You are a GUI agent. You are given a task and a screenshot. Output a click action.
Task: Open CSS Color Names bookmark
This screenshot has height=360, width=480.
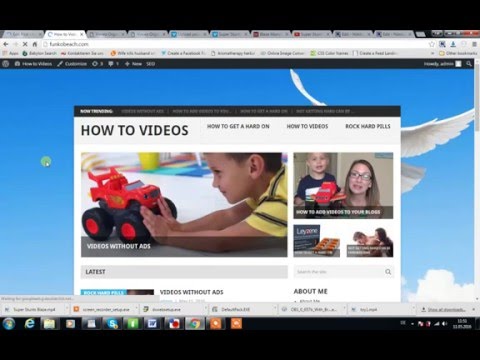[329, 53]
